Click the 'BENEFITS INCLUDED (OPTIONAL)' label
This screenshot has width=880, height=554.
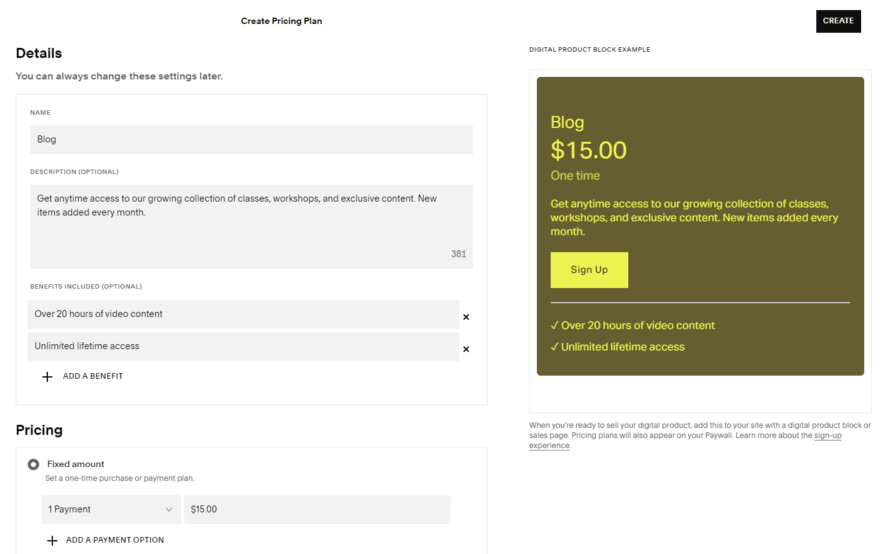pyautogui.click(x=86, y=286)
